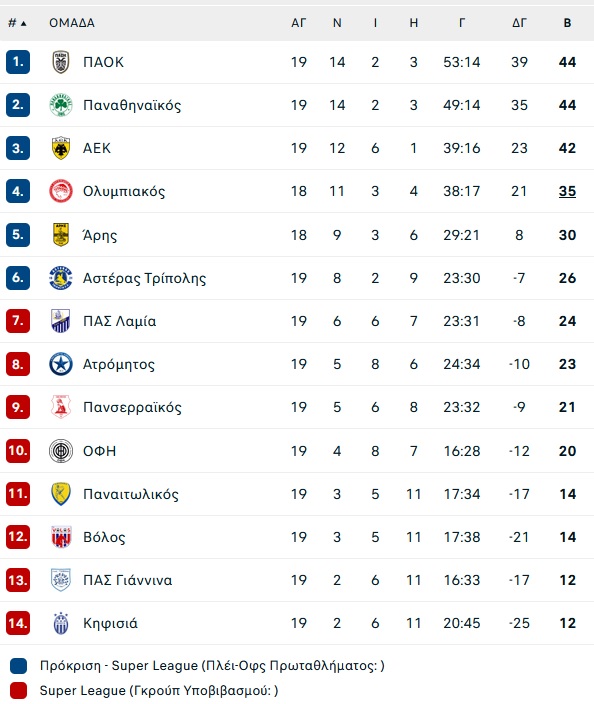Open the ΟΦΗ black circular emblem

click(x=61, y=451)
